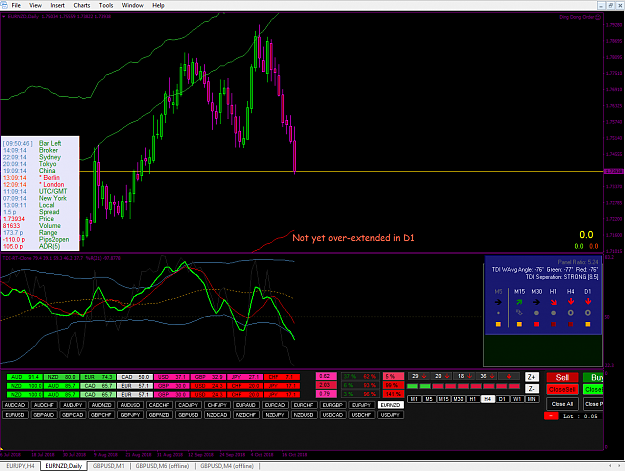Image resolution: width=625 pixels, height=471 pixels.
Task: Click the grey dot icon under H1
Action: coord(553,313)
